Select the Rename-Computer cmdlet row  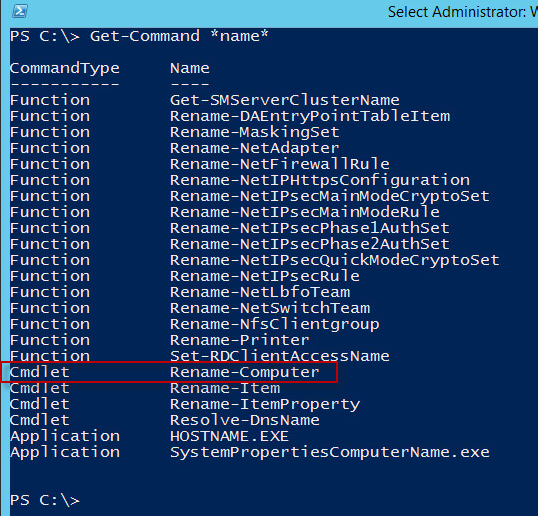[169, 372]
